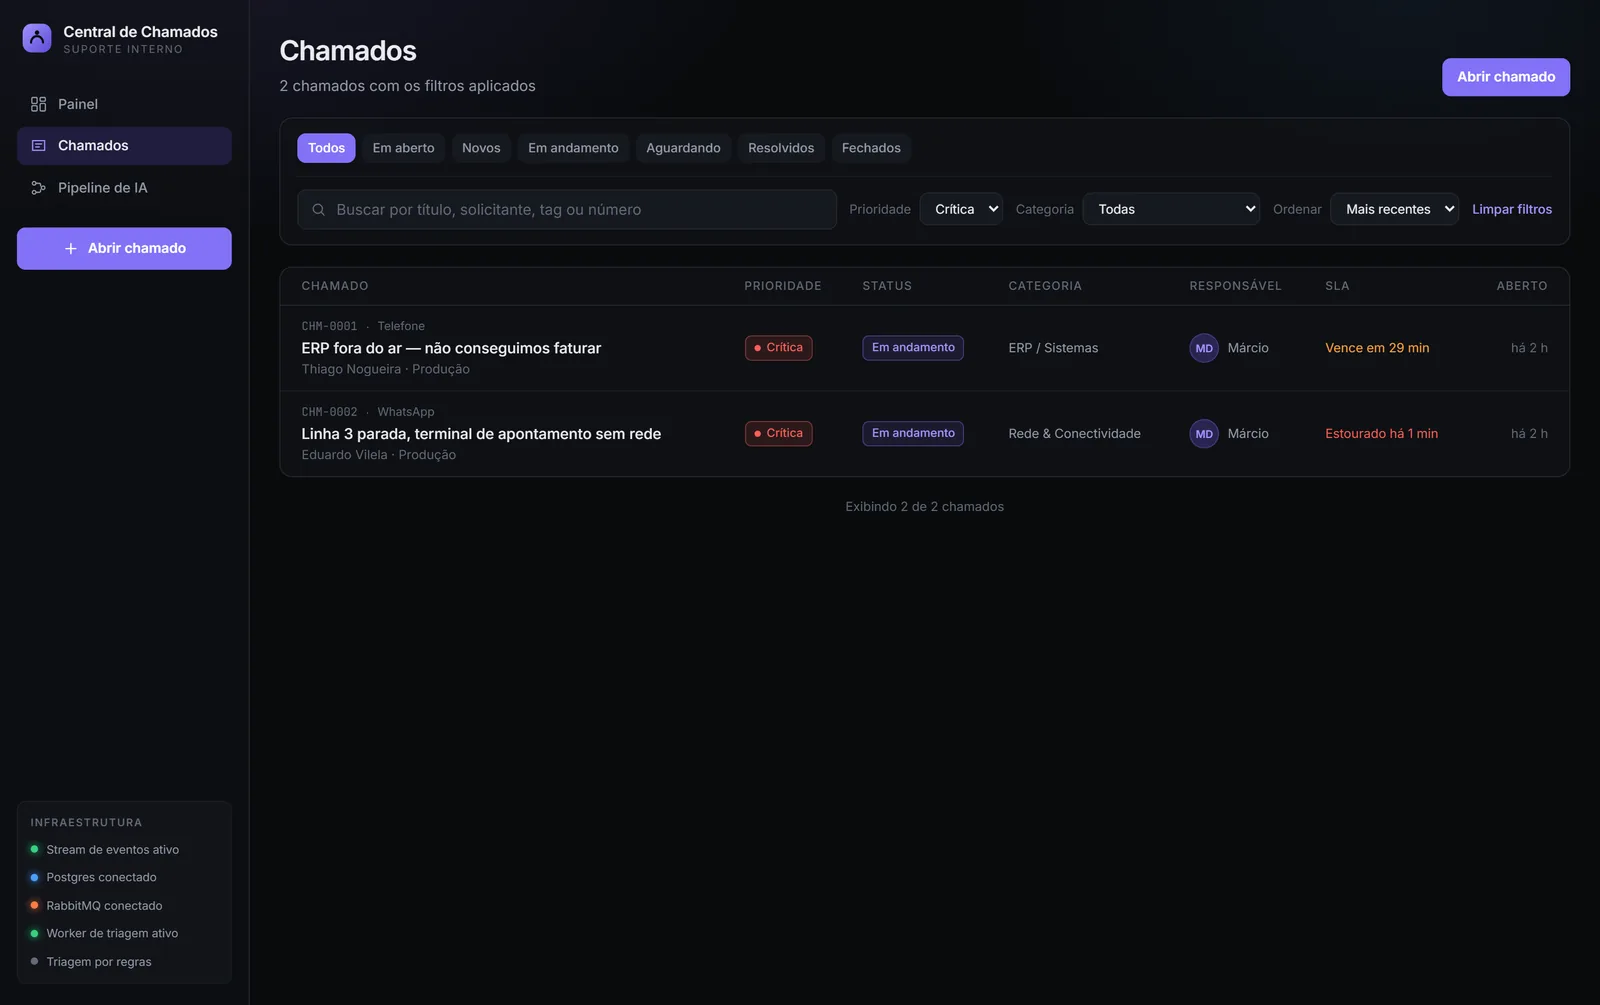Show only Aguardando tickets tab
The image size is (1600, 1005).
[x=683, y=148]
